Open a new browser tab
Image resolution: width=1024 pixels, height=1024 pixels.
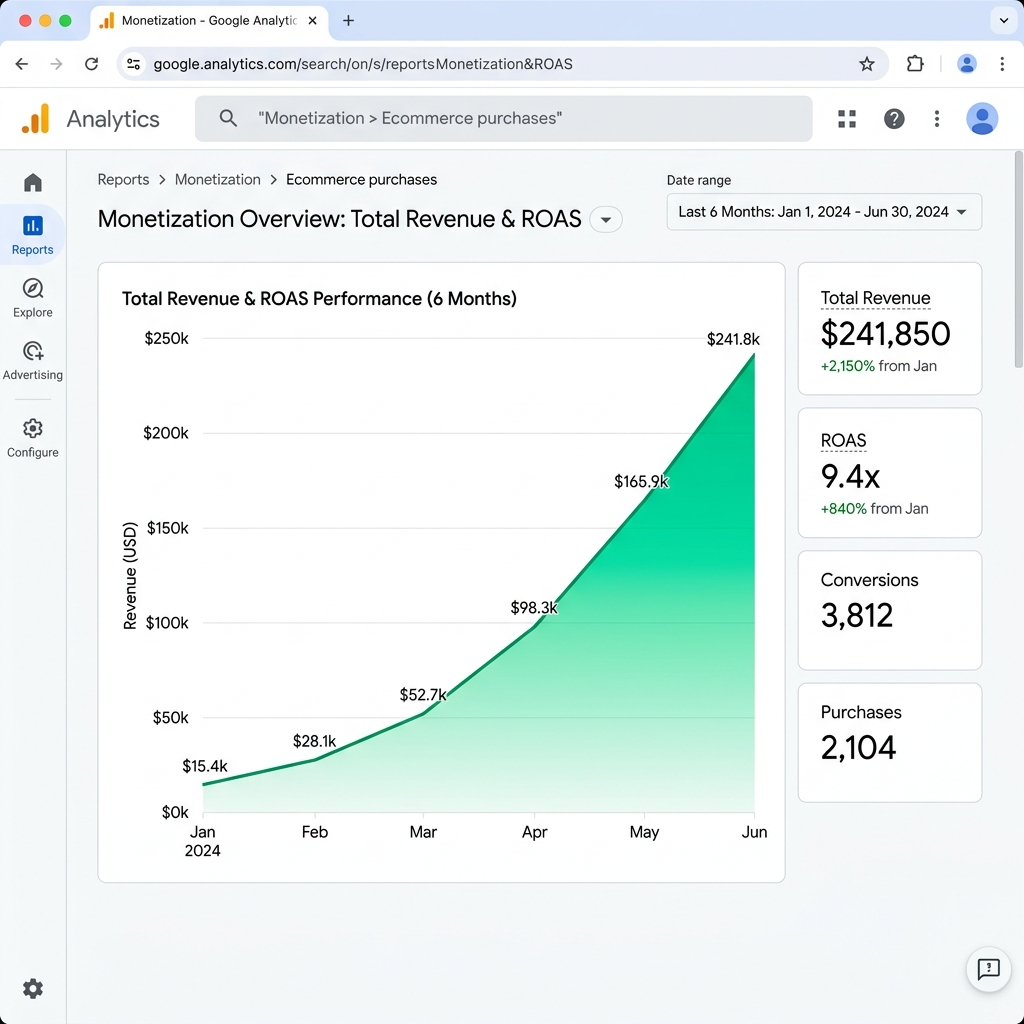[349, 21]
